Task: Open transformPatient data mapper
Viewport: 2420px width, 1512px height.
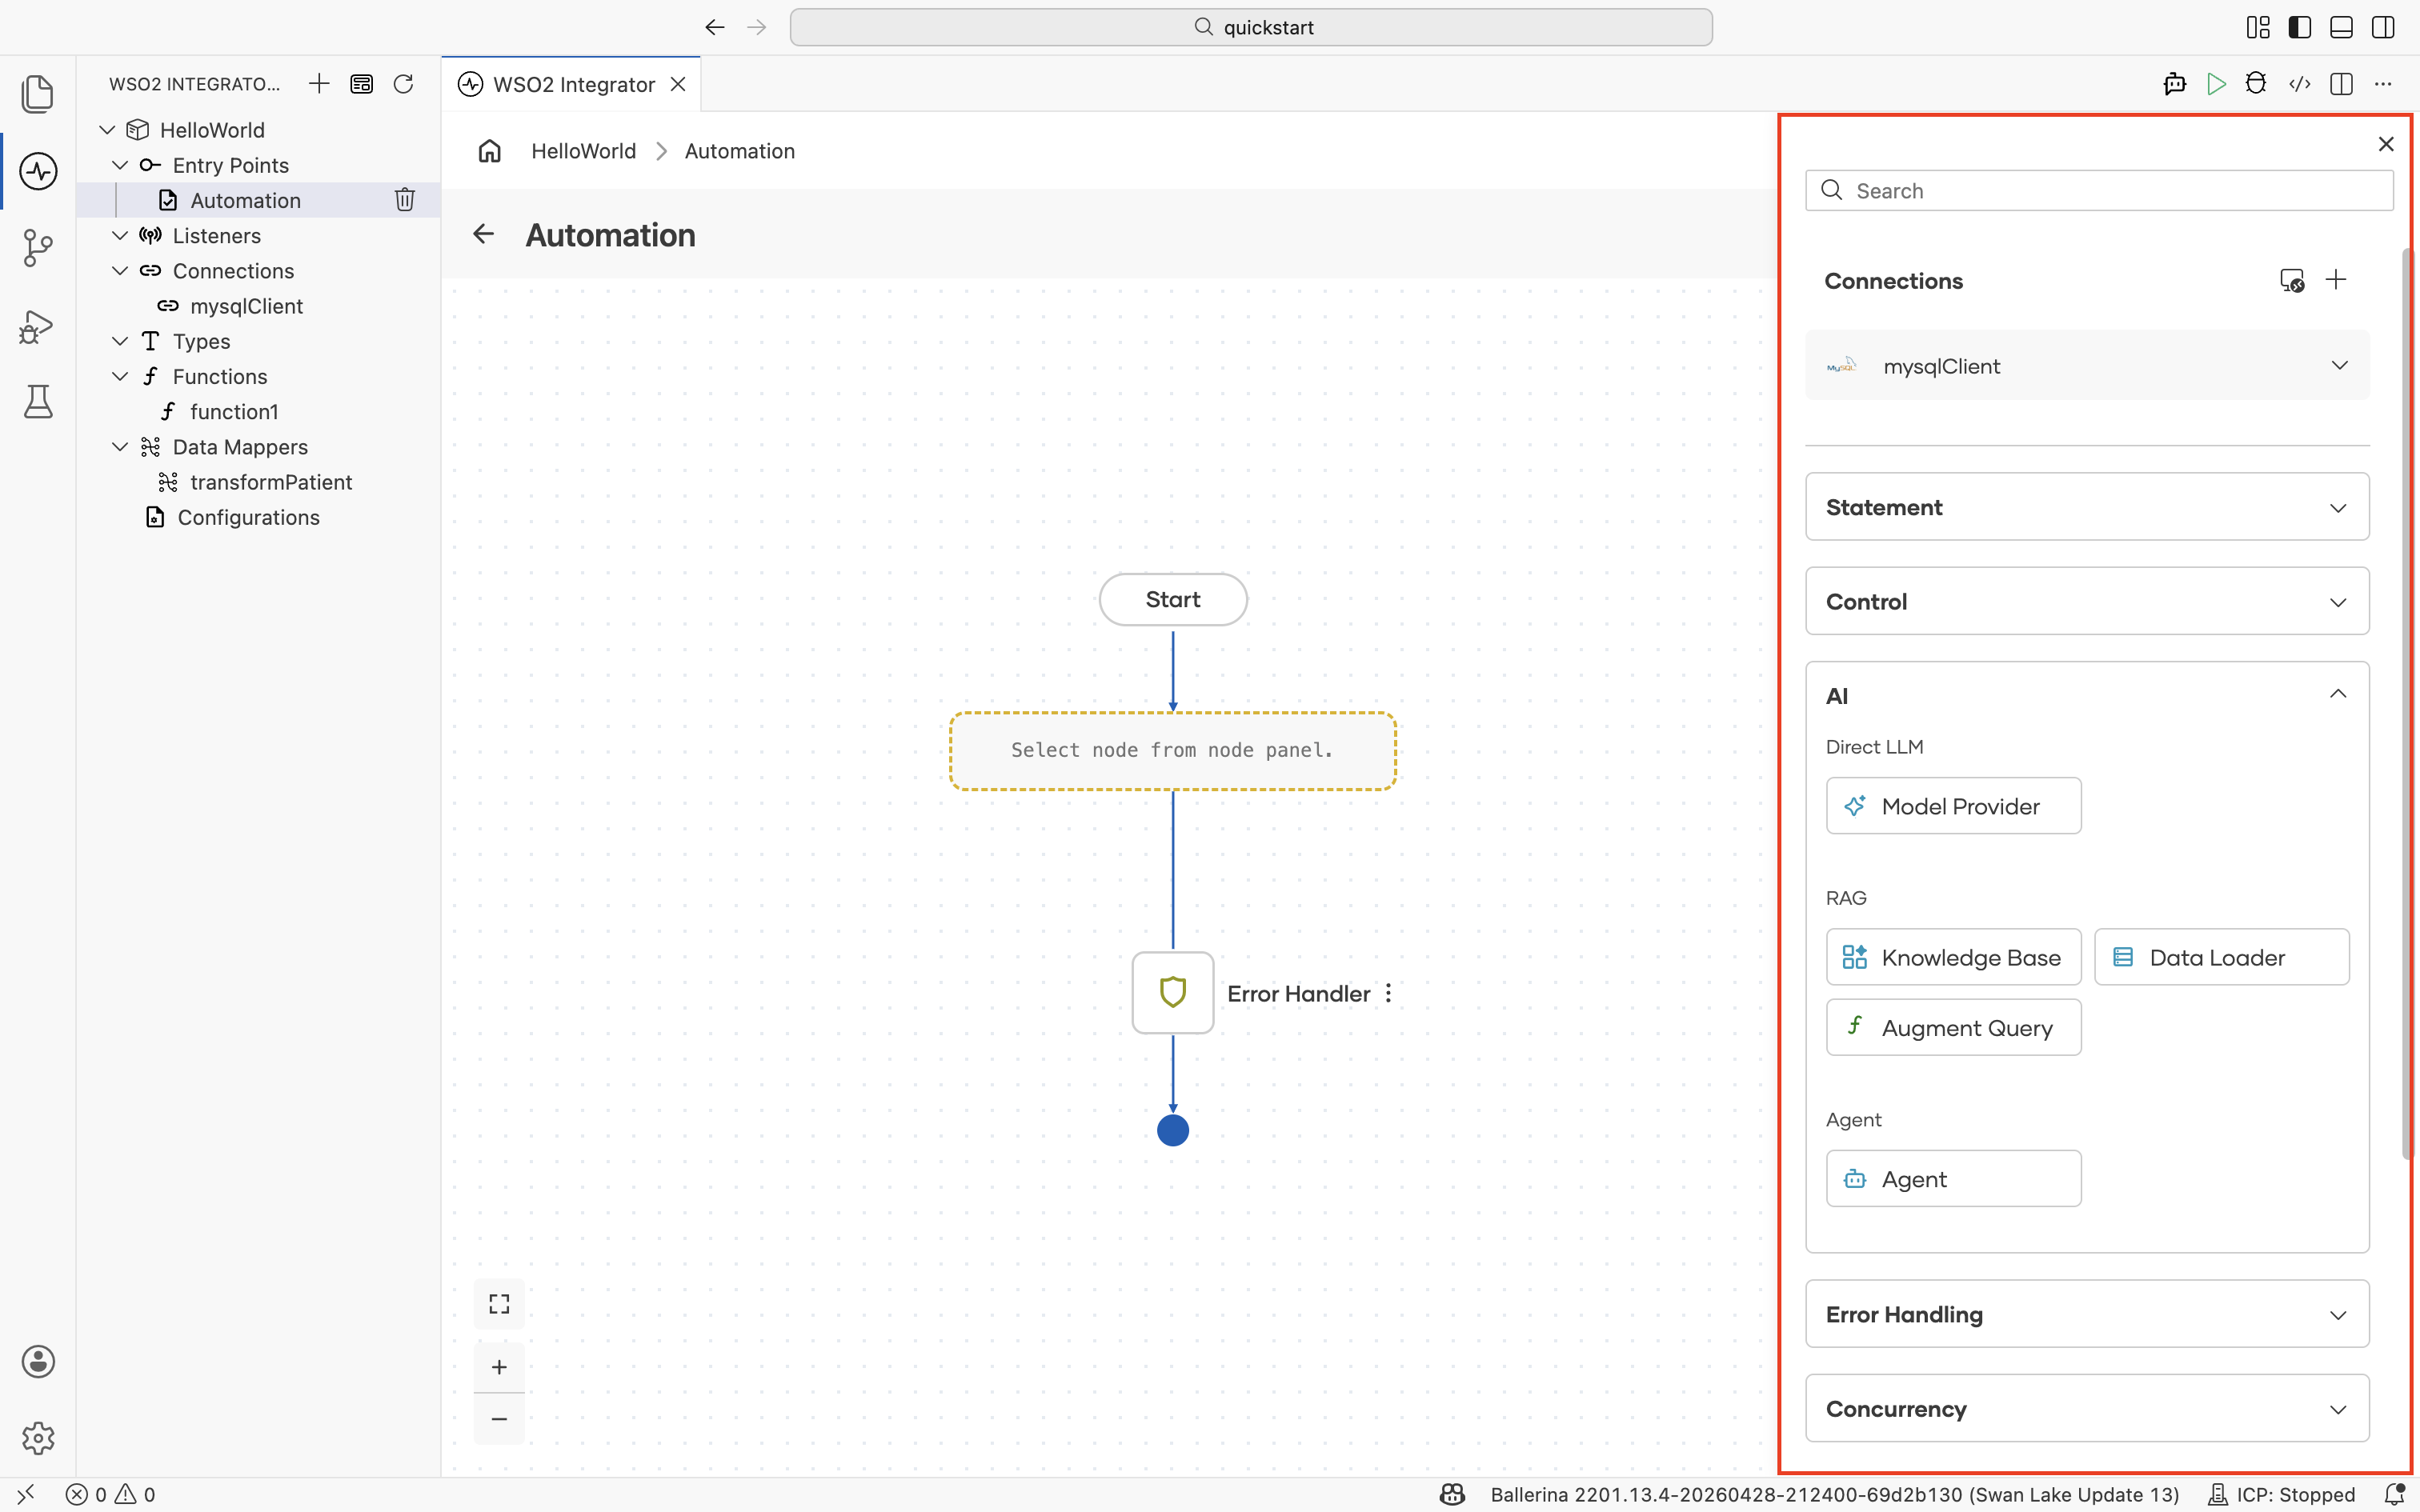Action: [271, 482]
